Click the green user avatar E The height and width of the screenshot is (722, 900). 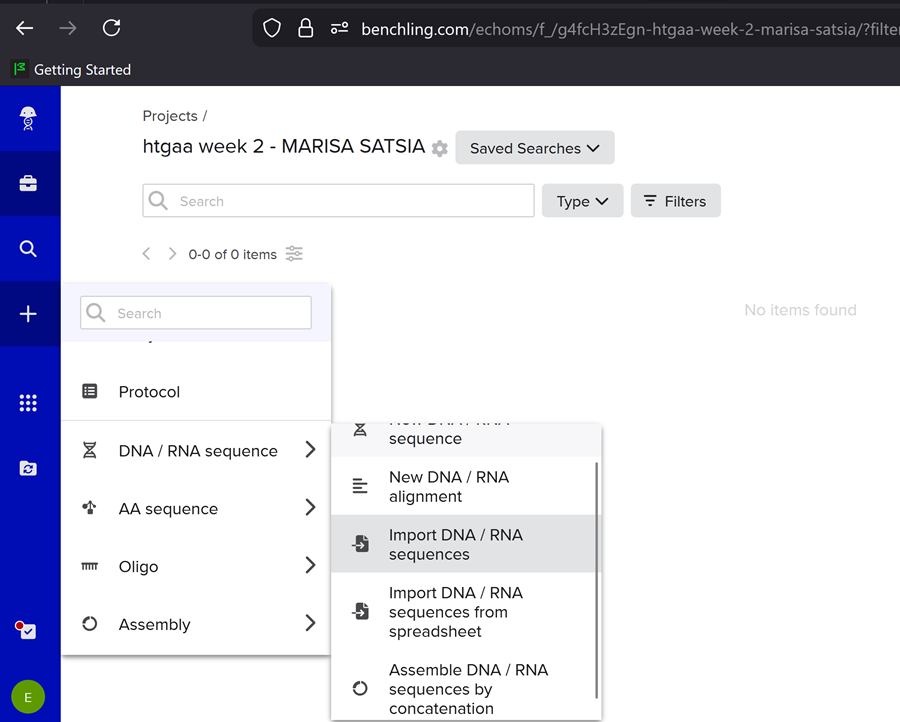[x=28, y=697]
